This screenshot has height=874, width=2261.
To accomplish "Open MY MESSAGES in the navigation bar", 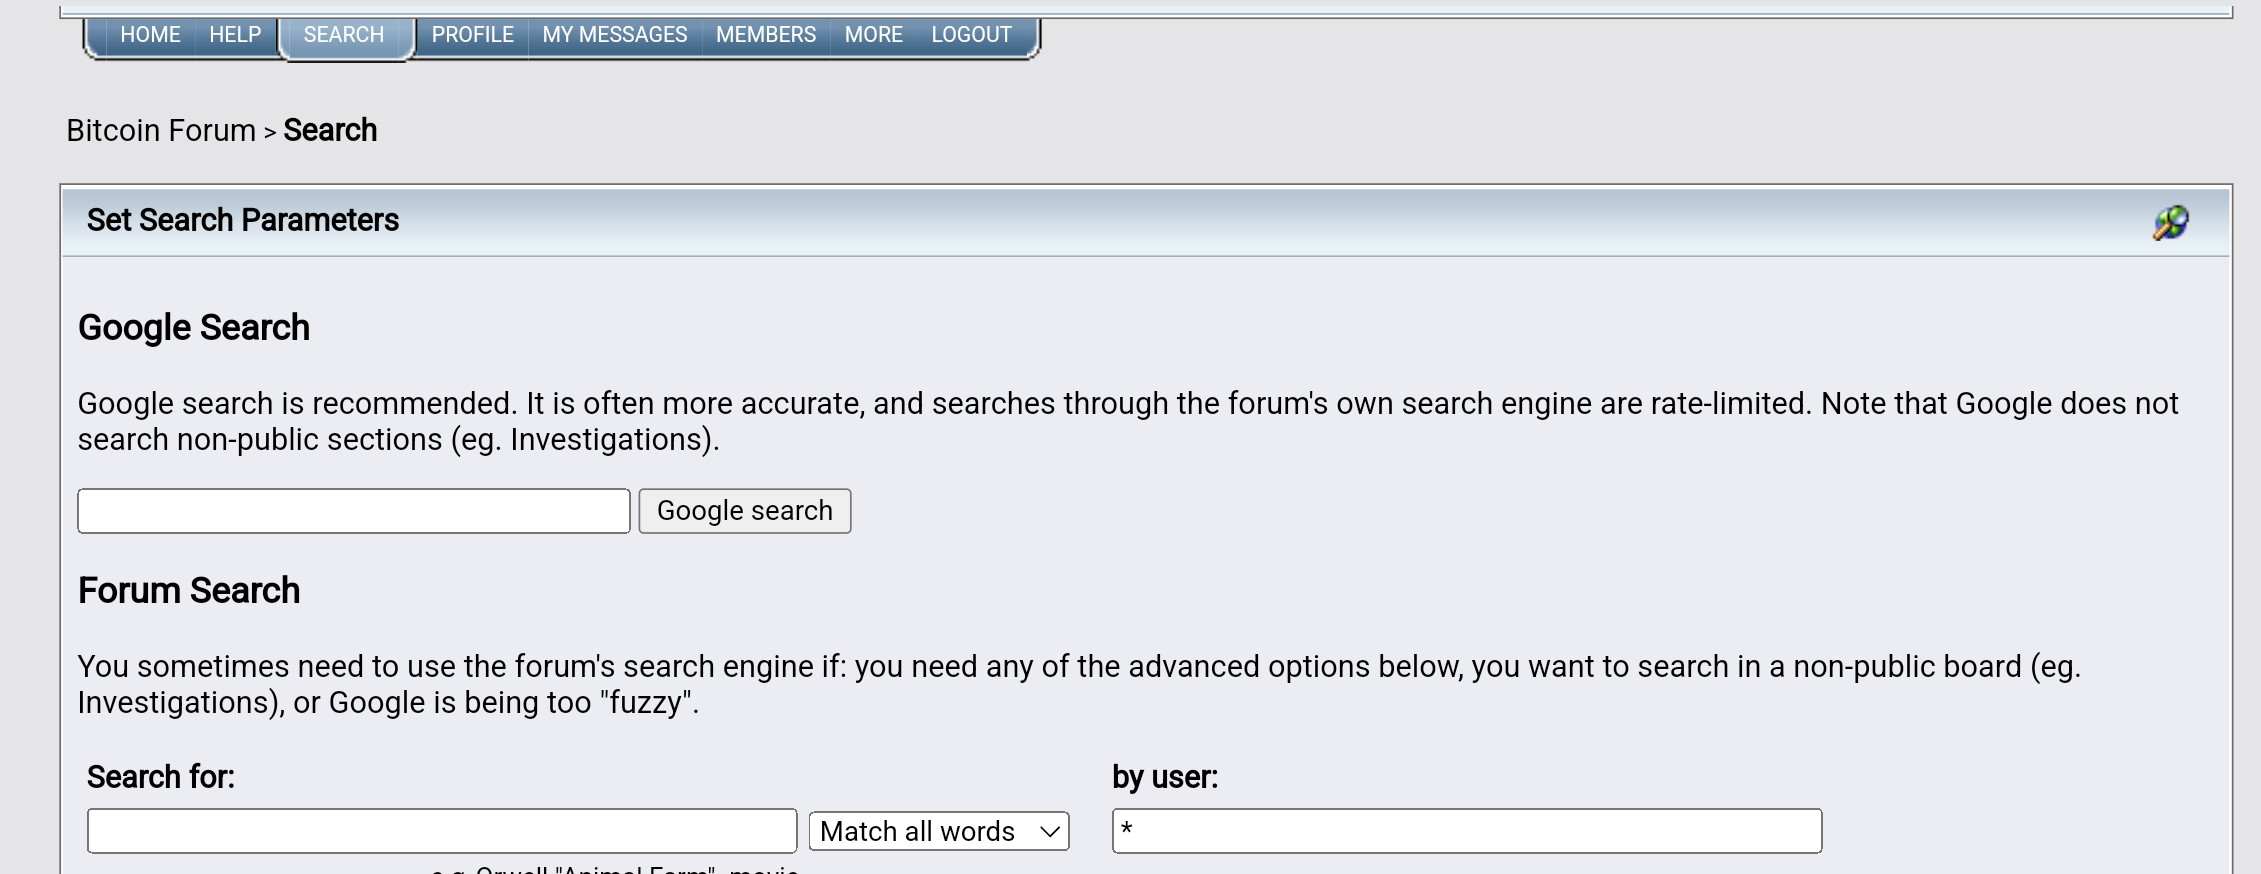I will tap(614, 35).
